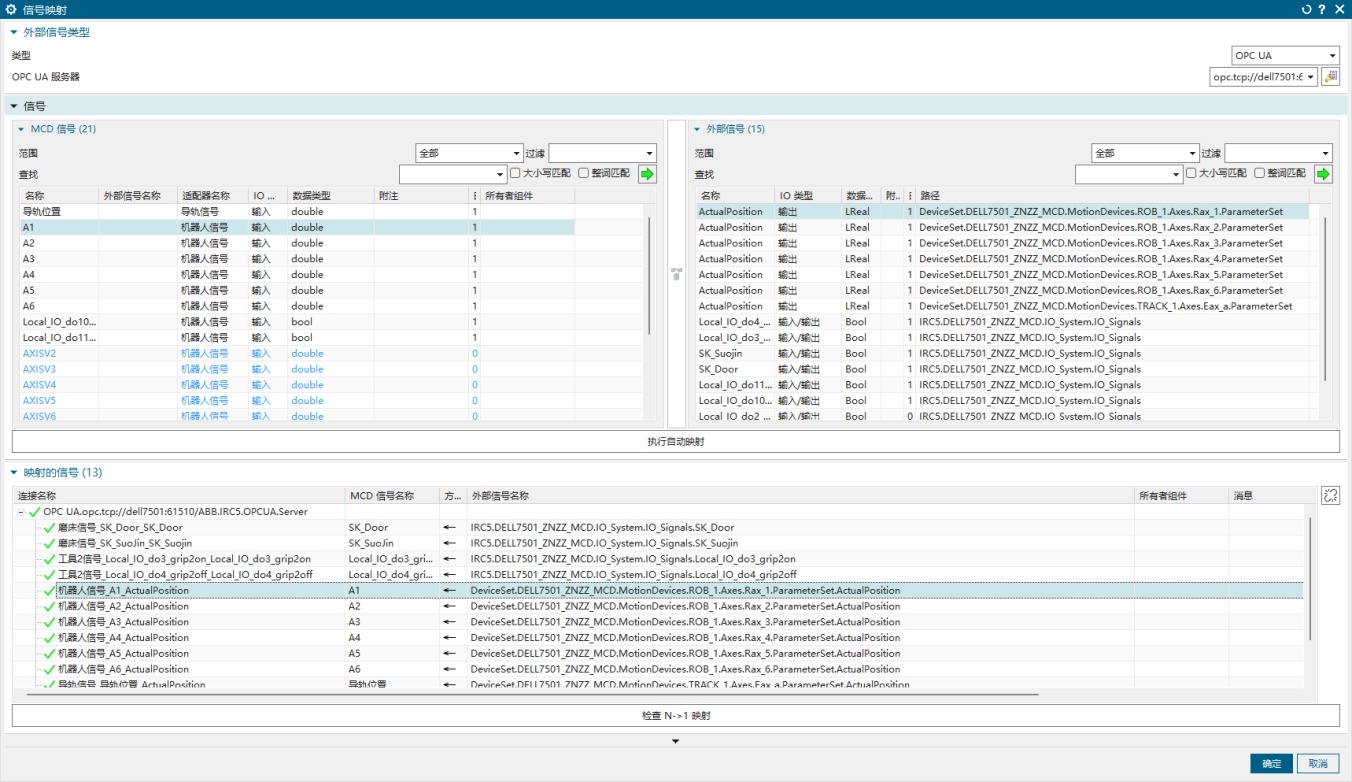Open help with the question mark icon
1352x782 pixels.
point(1322,9)
